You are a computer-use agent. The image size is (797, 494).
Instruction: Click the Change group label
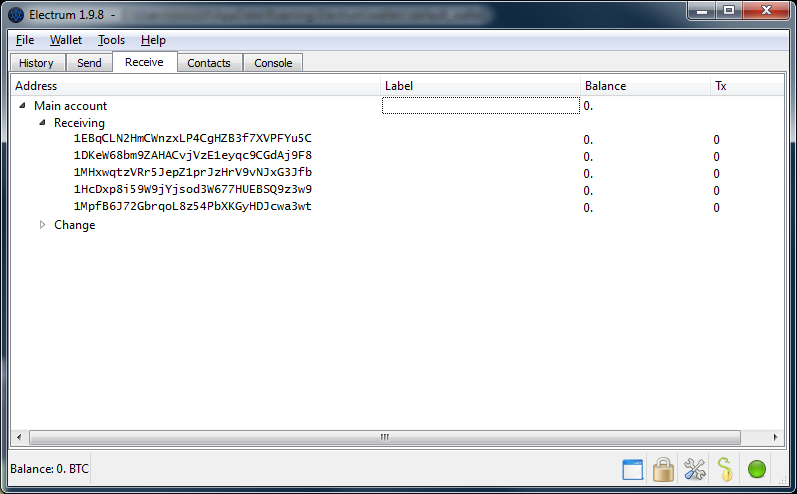pos(75,225)
